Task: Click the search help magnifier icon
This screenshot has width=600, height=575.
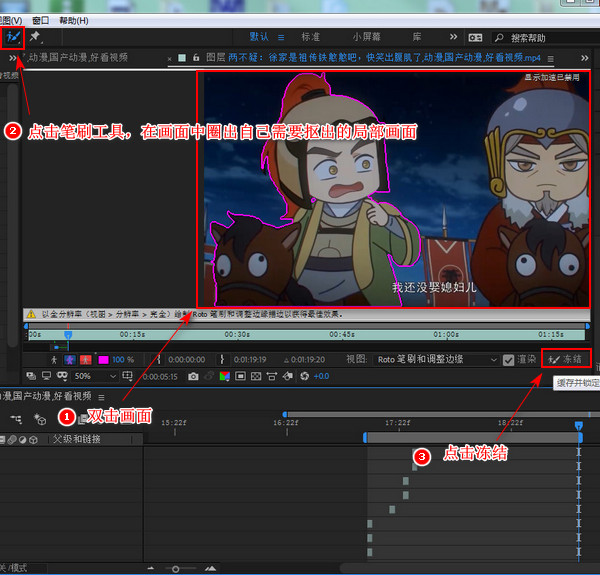Action: (x=499, y=37)
